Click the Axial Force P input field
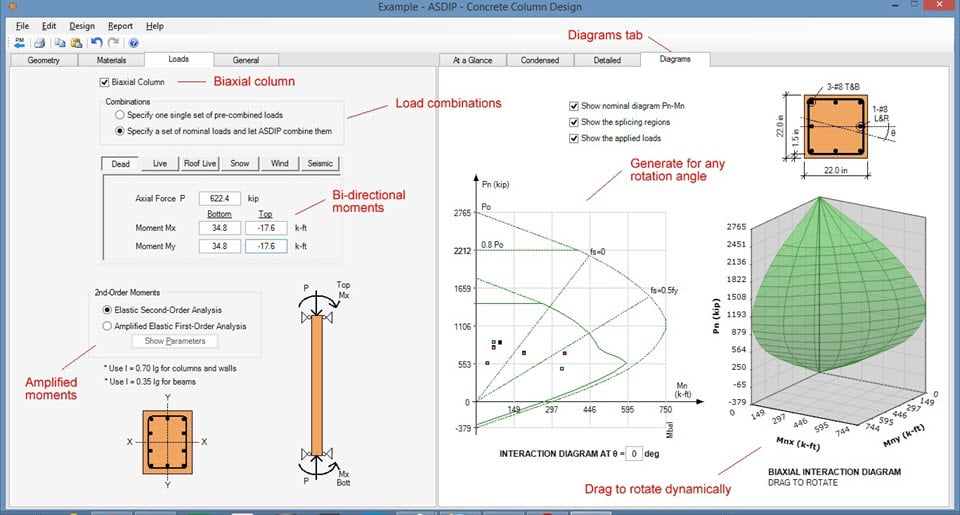 click(219, 198)
